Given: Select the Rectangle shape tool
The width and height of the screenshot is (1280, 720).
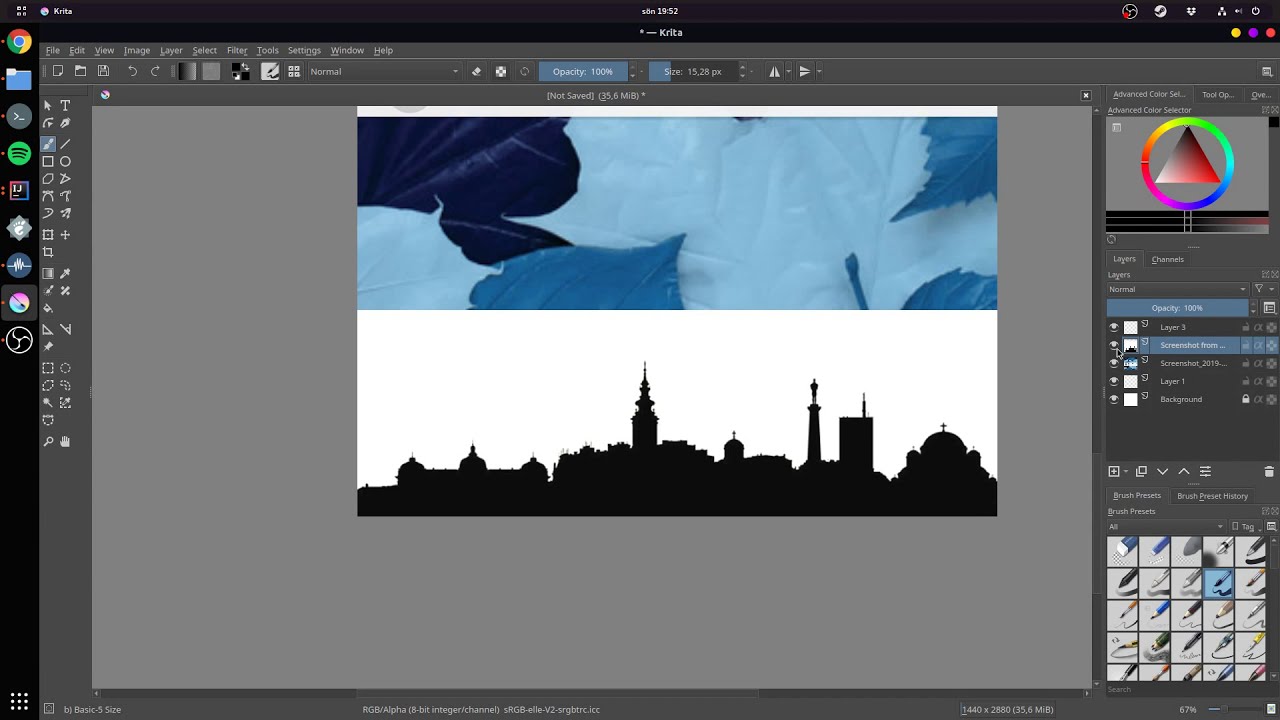Looking at the screenshot, I should (48, 161).
